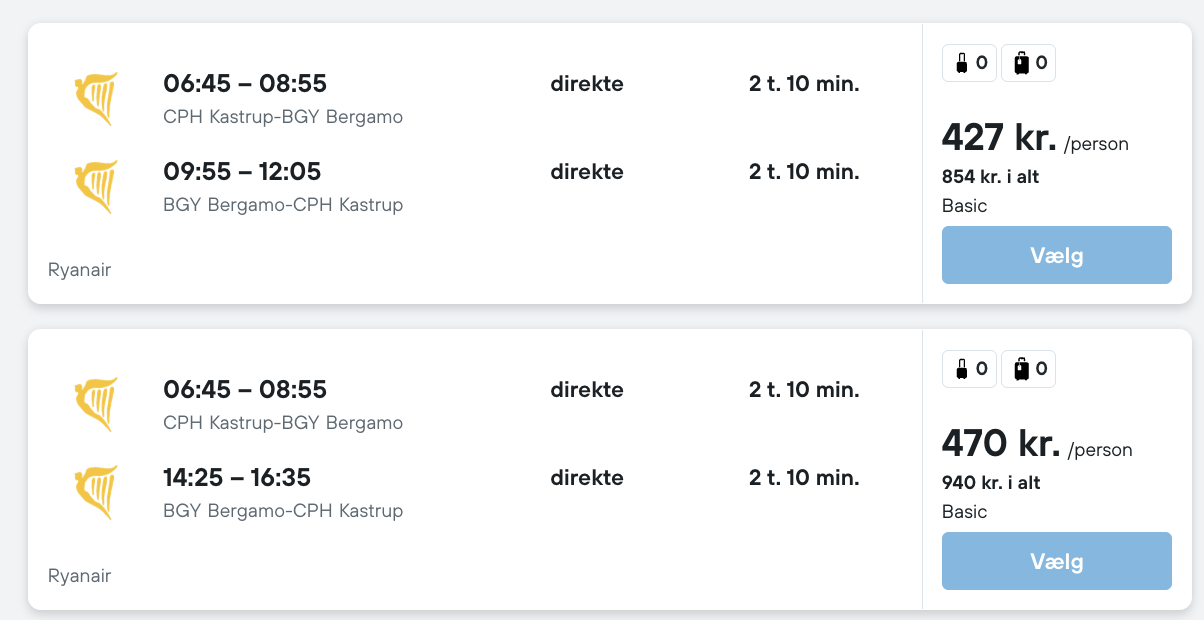1204x620 pixels.
Task: Click checked luggage icon in 427 kr. offer
Action: click(x=1021, y=64)
